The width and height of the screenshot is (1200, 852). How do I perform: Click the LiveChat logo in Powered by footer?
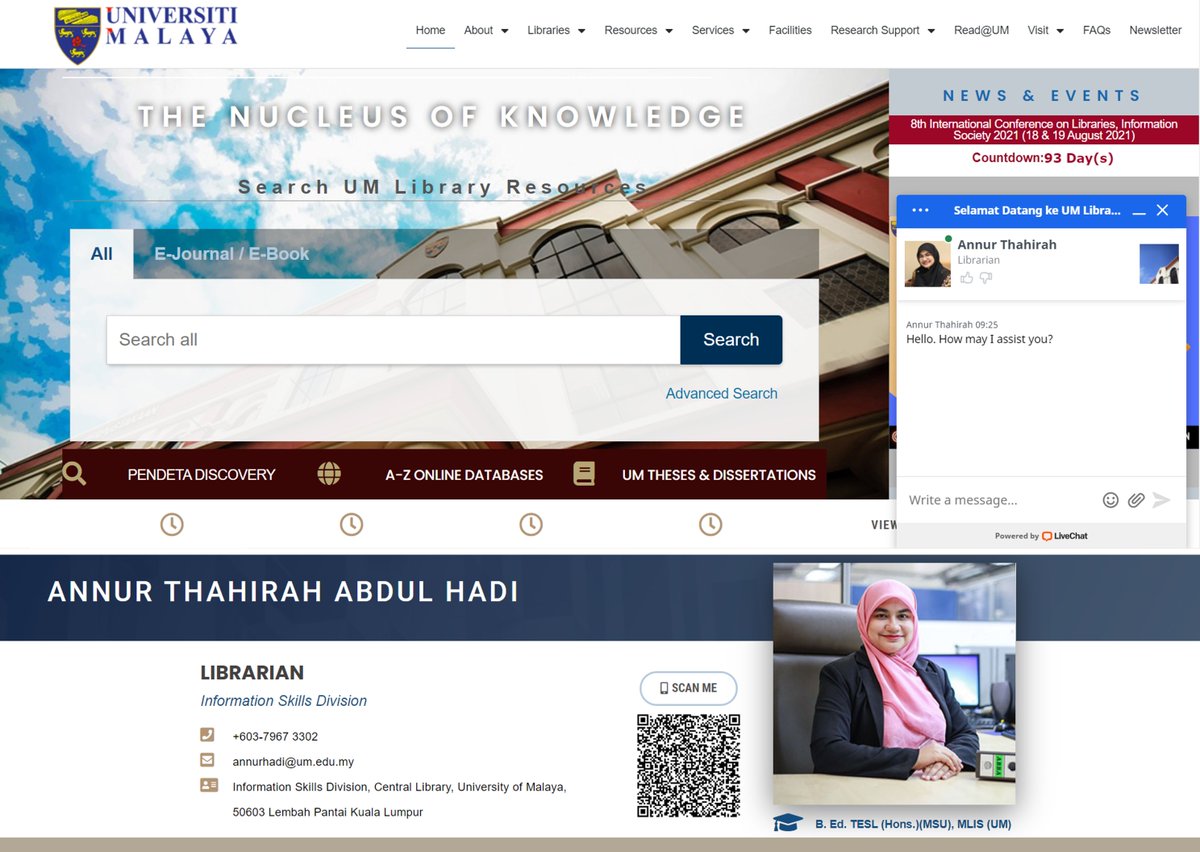(1064, 536)
